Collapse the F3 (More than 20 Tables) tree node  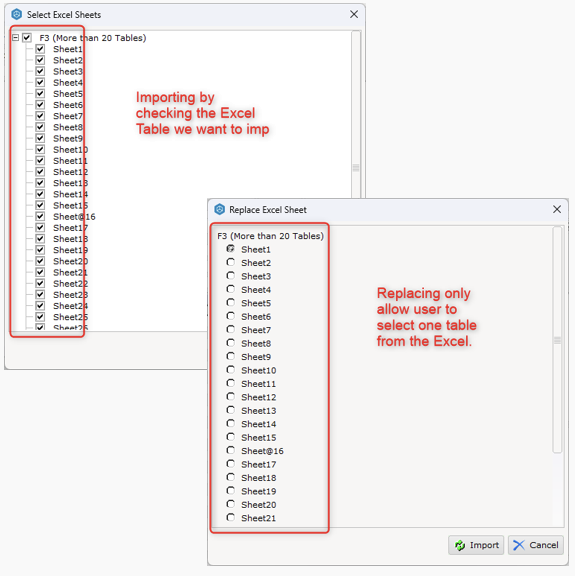pyautogui.click(x=15, y=37)
